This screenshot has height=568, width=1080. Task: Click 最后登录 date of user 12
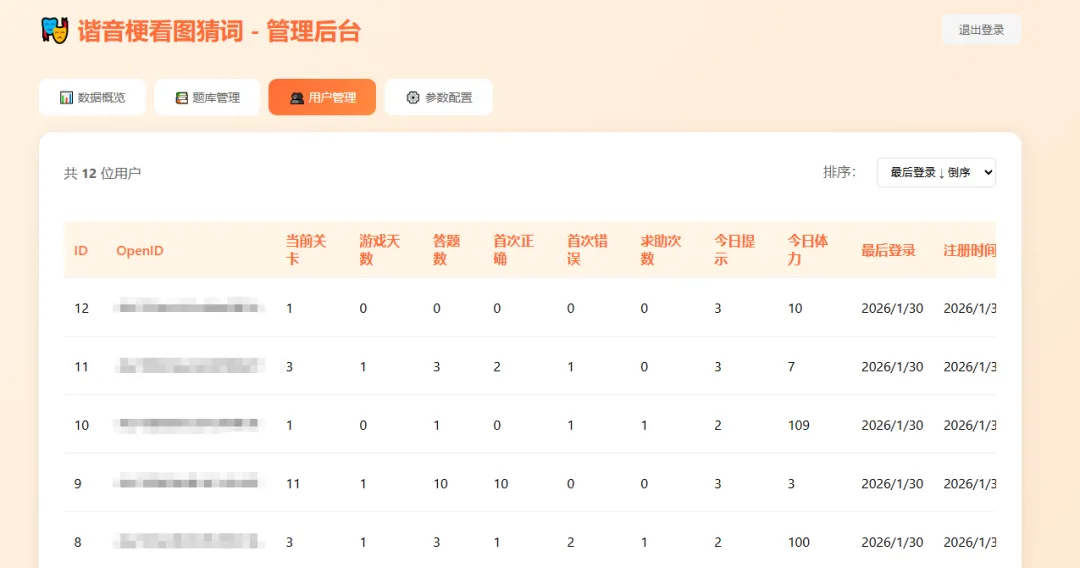point(892,308)
